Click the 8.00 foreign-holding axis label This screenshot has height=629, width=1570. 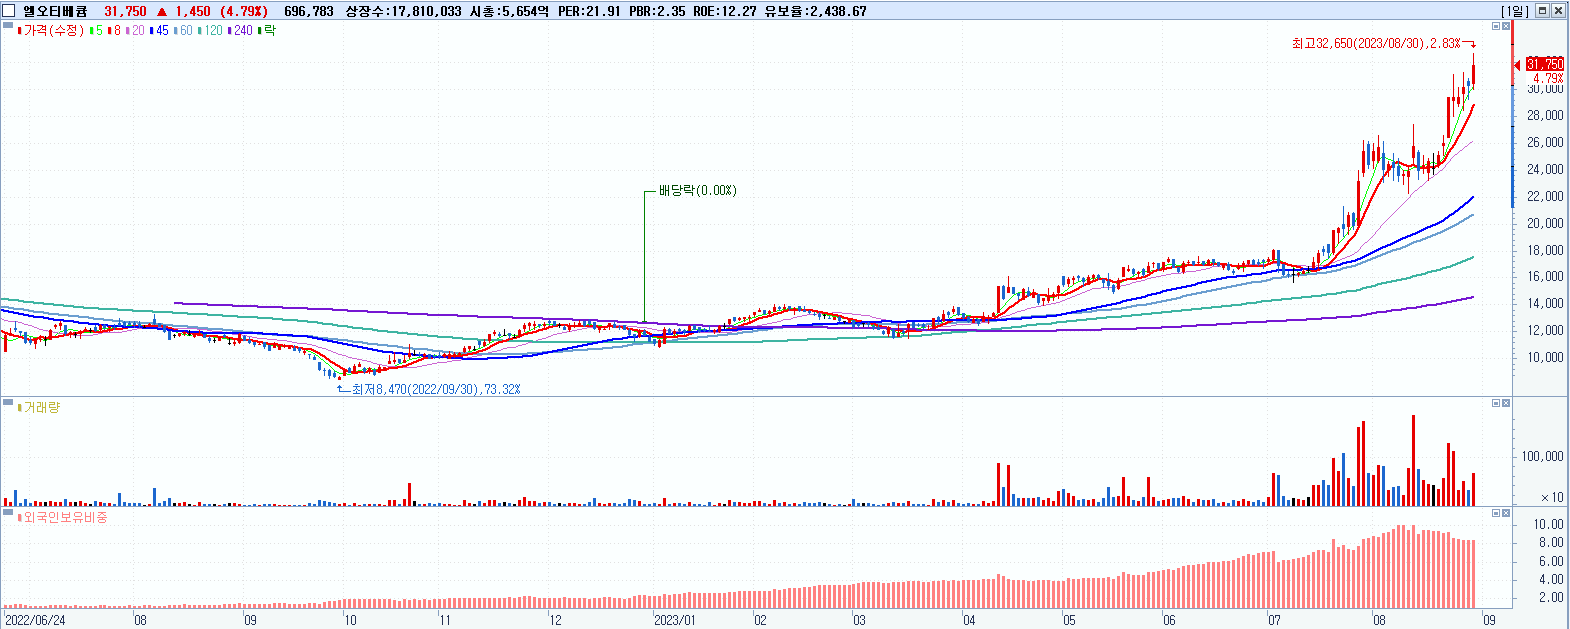point(1552,543)
